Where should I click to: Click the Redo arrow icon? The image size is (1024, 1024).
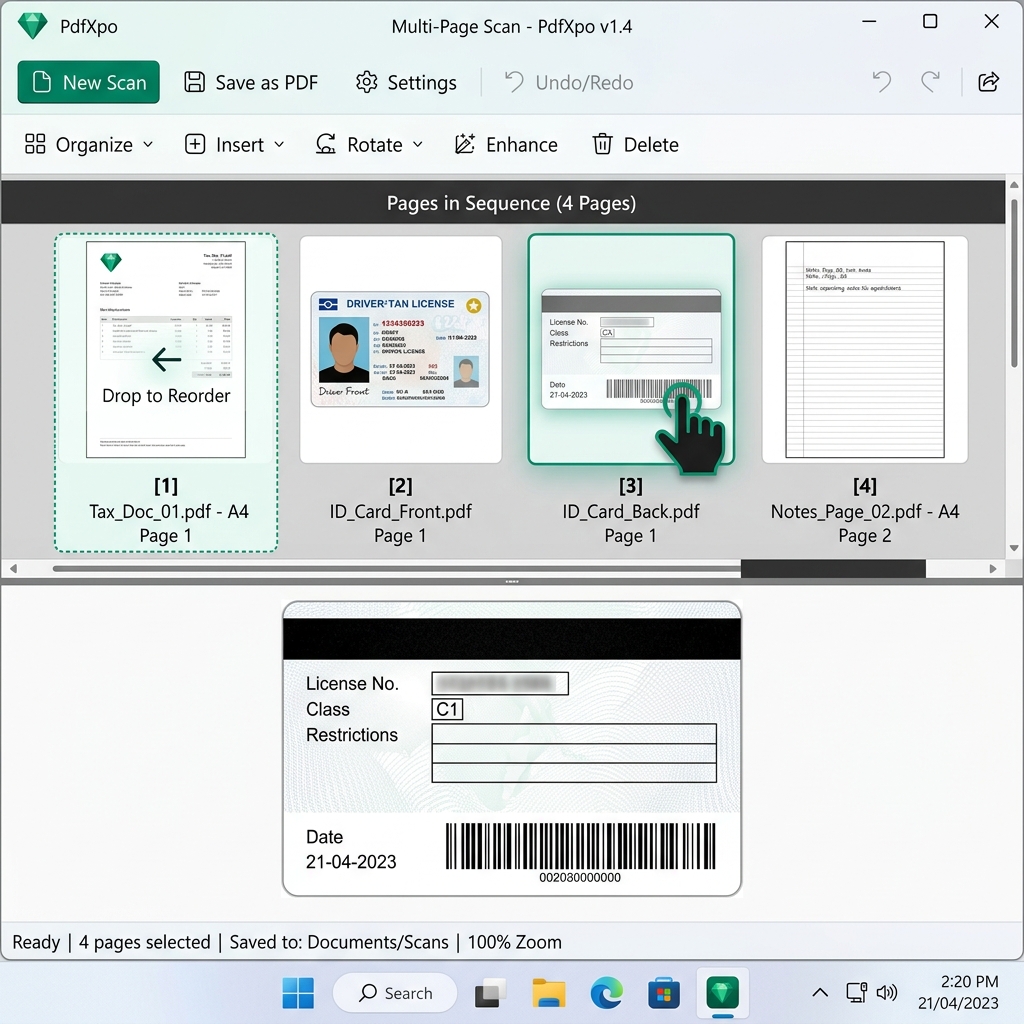(931, 82)
